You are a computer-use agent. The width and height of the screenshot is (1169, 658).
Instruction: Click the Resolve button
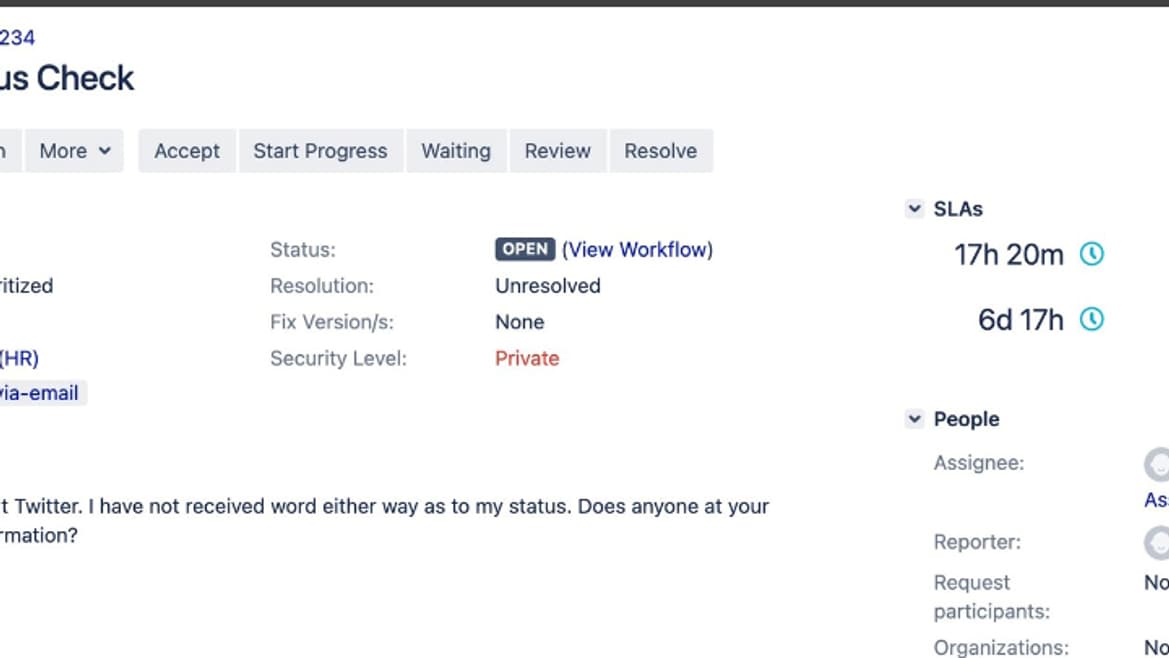(x=660, y=151)
